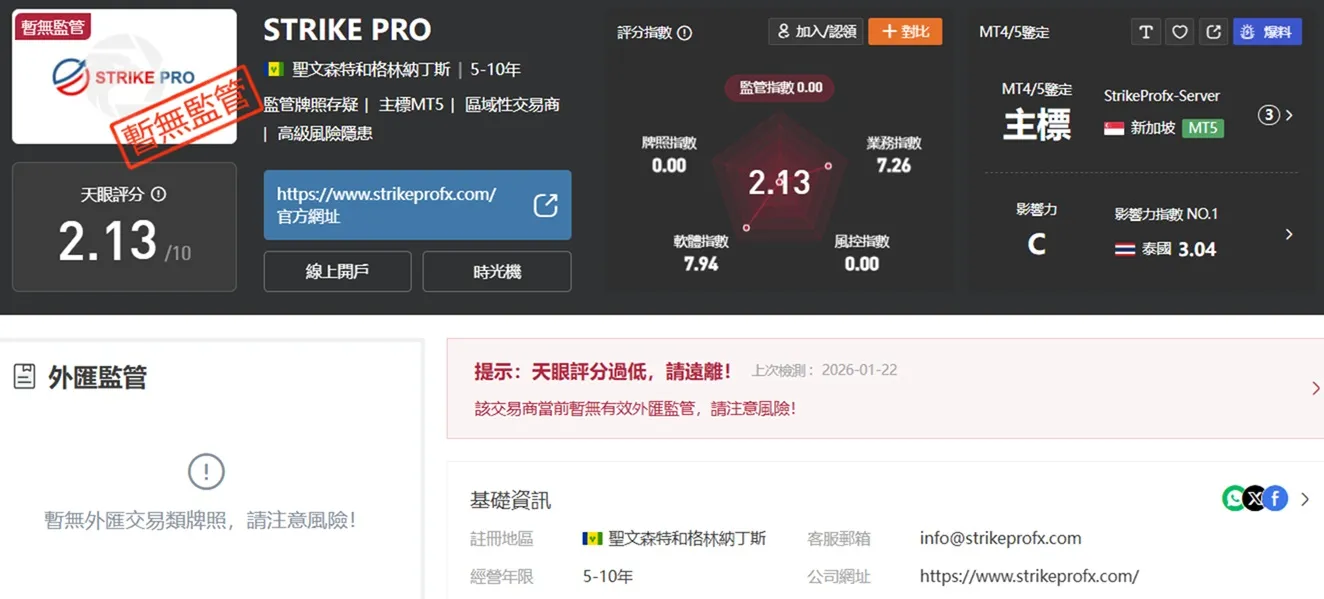Screen dimensions: 1324x599
Task: Click the exclamation warning circle icon
Action: pos(206,471)
